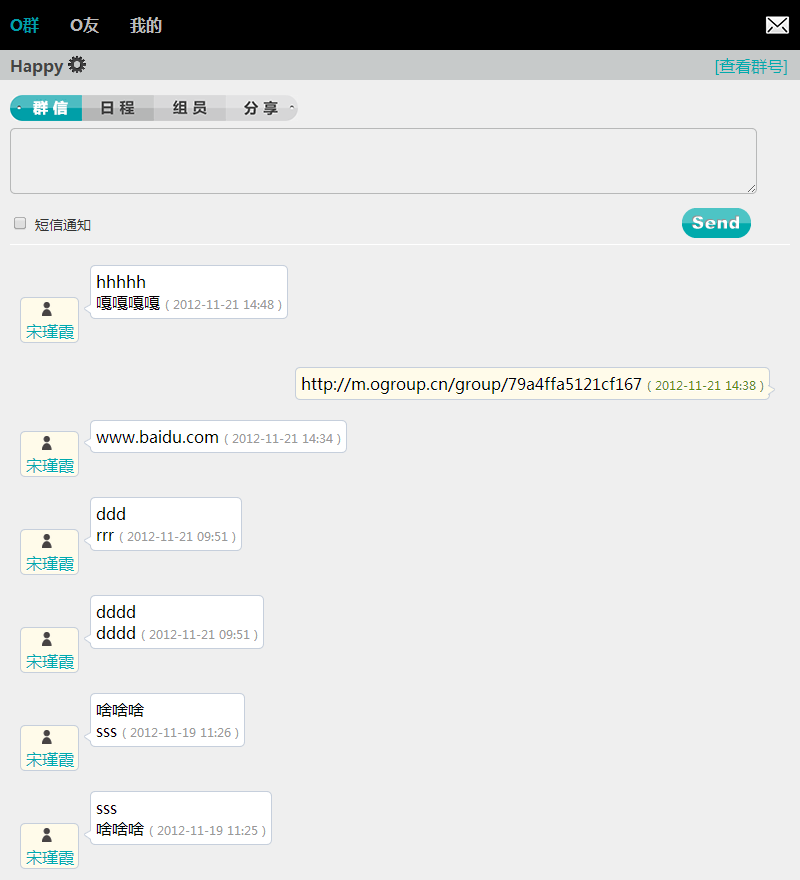Click 啥啥啥 in the 11:26 message

point(120,710)
